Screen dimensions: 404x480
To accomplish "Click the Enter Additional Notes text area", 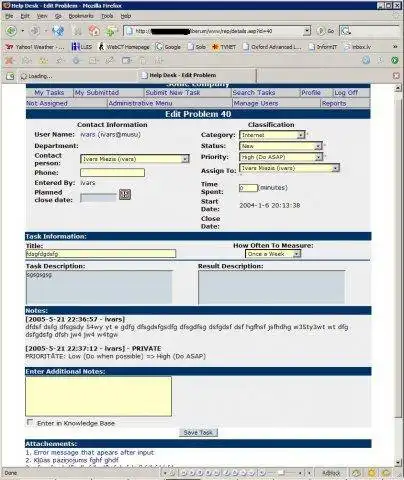I will pyautogui.click(x=99, y=396).
